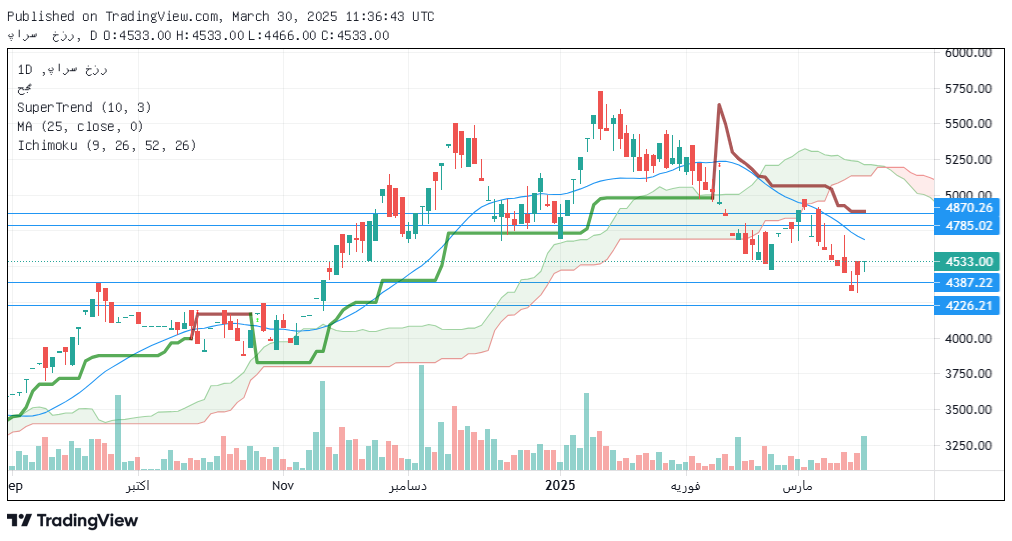Screen dimensions: 1012x541
Task: Click the مارس label on time axis
Action: (797, 486)
